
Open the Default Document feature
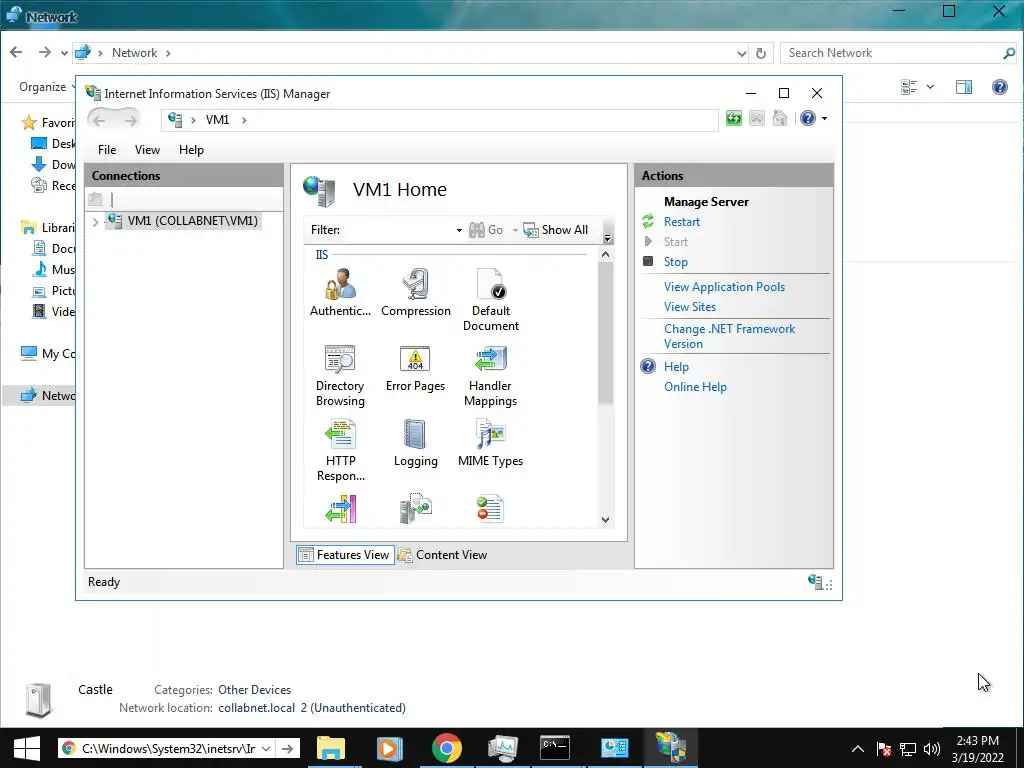[x=490, y=300]
